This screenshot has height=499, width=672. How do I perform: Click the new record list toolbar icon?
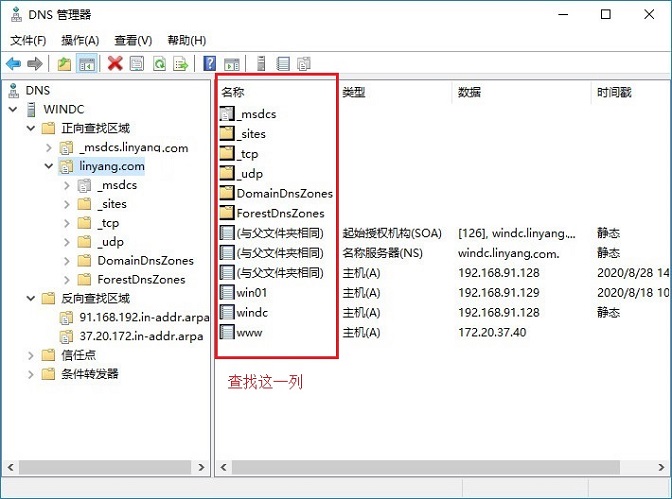click(283, 64)
